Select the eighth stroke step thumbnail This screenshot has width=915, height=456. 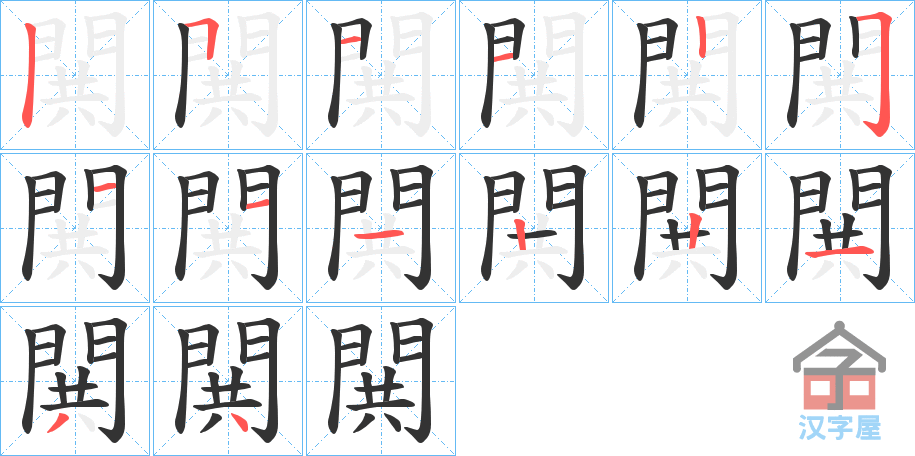coord(228,228)
